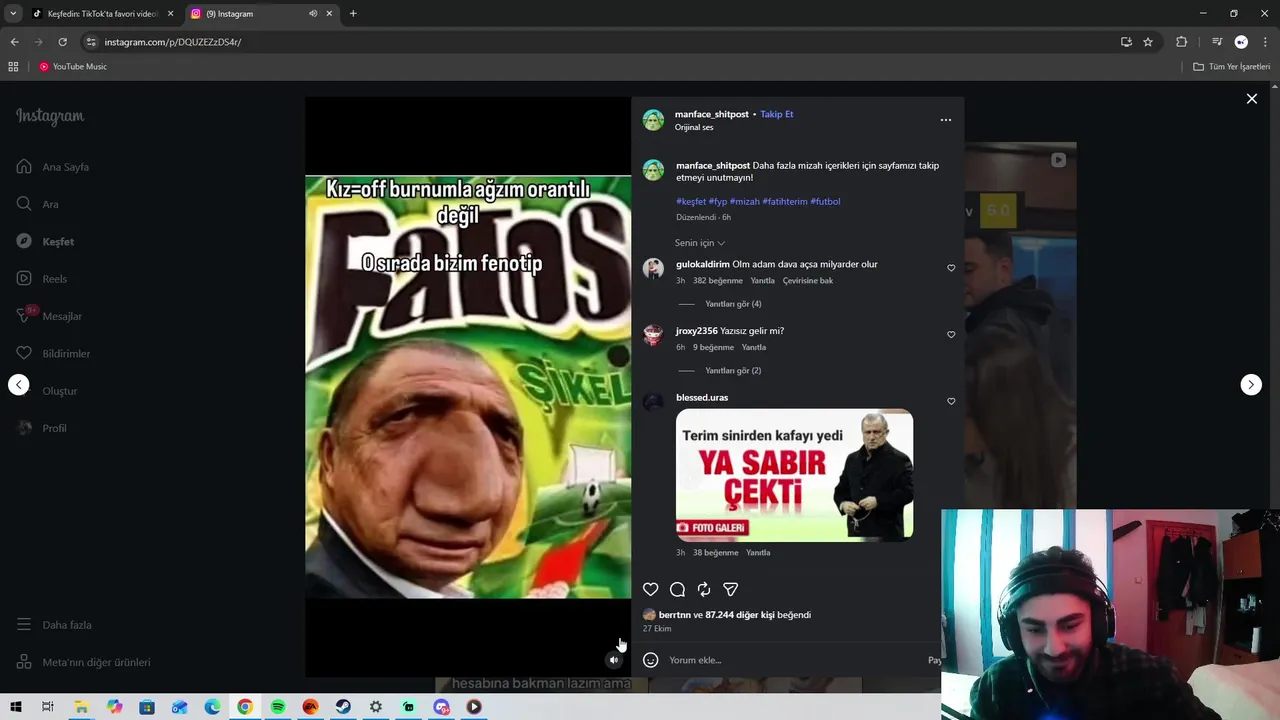Open the blessed.uras username link
Viewport: 1280px width, 720px height.
[702, 398]
